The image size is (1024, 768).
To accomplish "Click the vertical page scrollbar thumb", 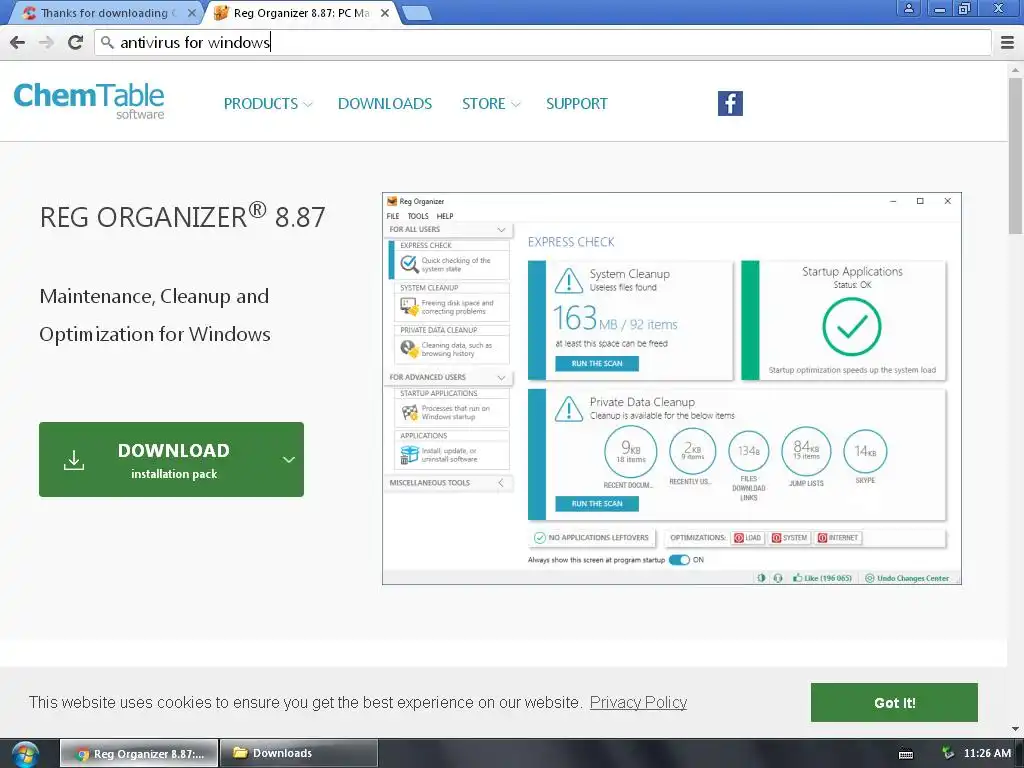I will point(1016,155).
